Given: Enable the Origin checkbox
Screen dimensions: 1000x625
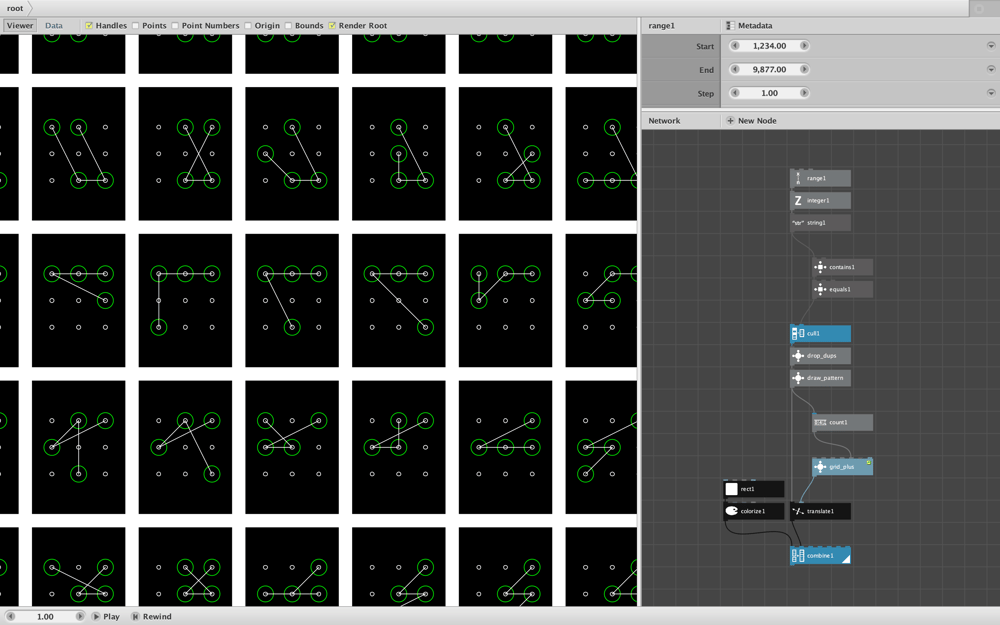Looking at the screenshot, I should point(247,26).
